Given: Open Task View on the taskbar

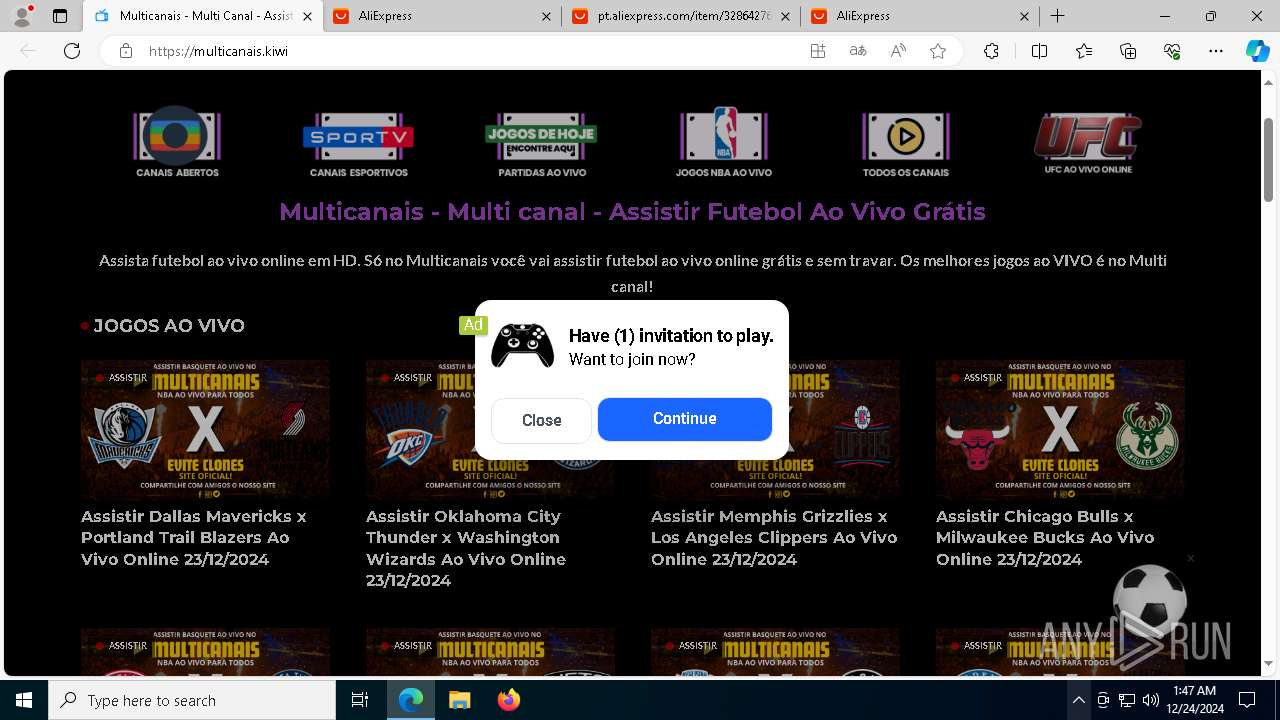Looking at the screenshot, I should (360, 700).
